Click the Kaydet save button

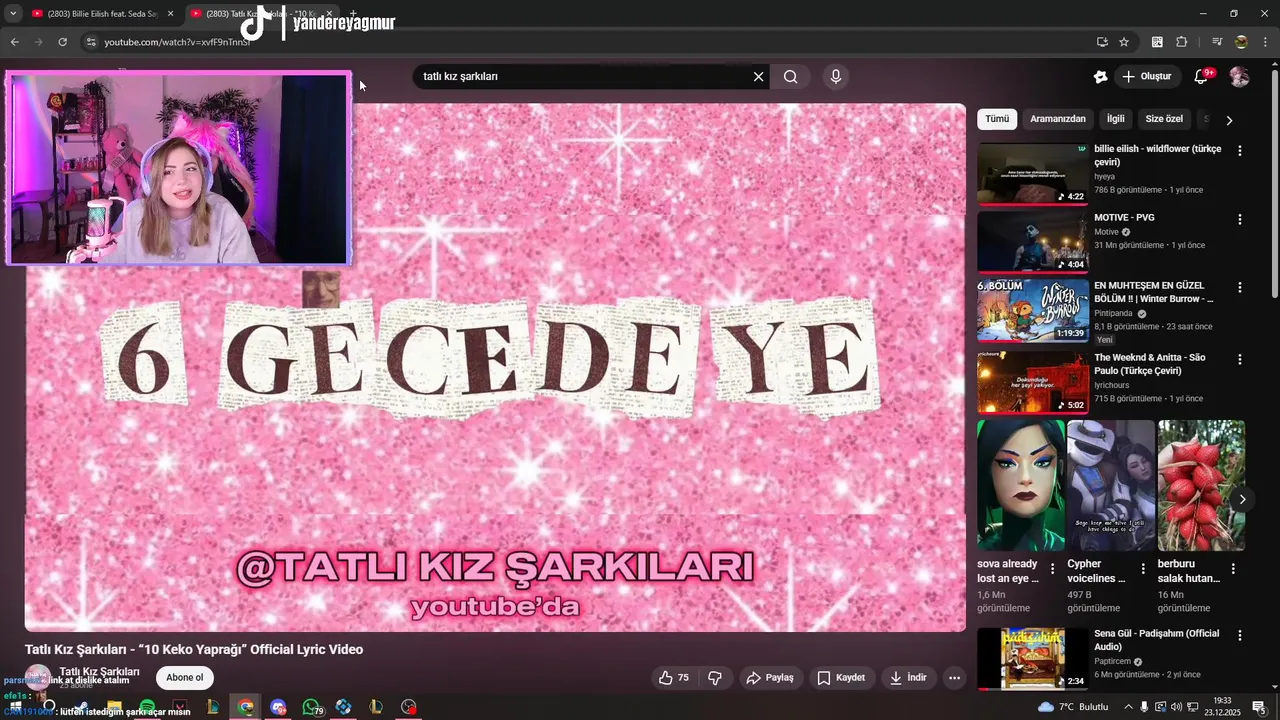pyautogui.click(x=841, y=678)
